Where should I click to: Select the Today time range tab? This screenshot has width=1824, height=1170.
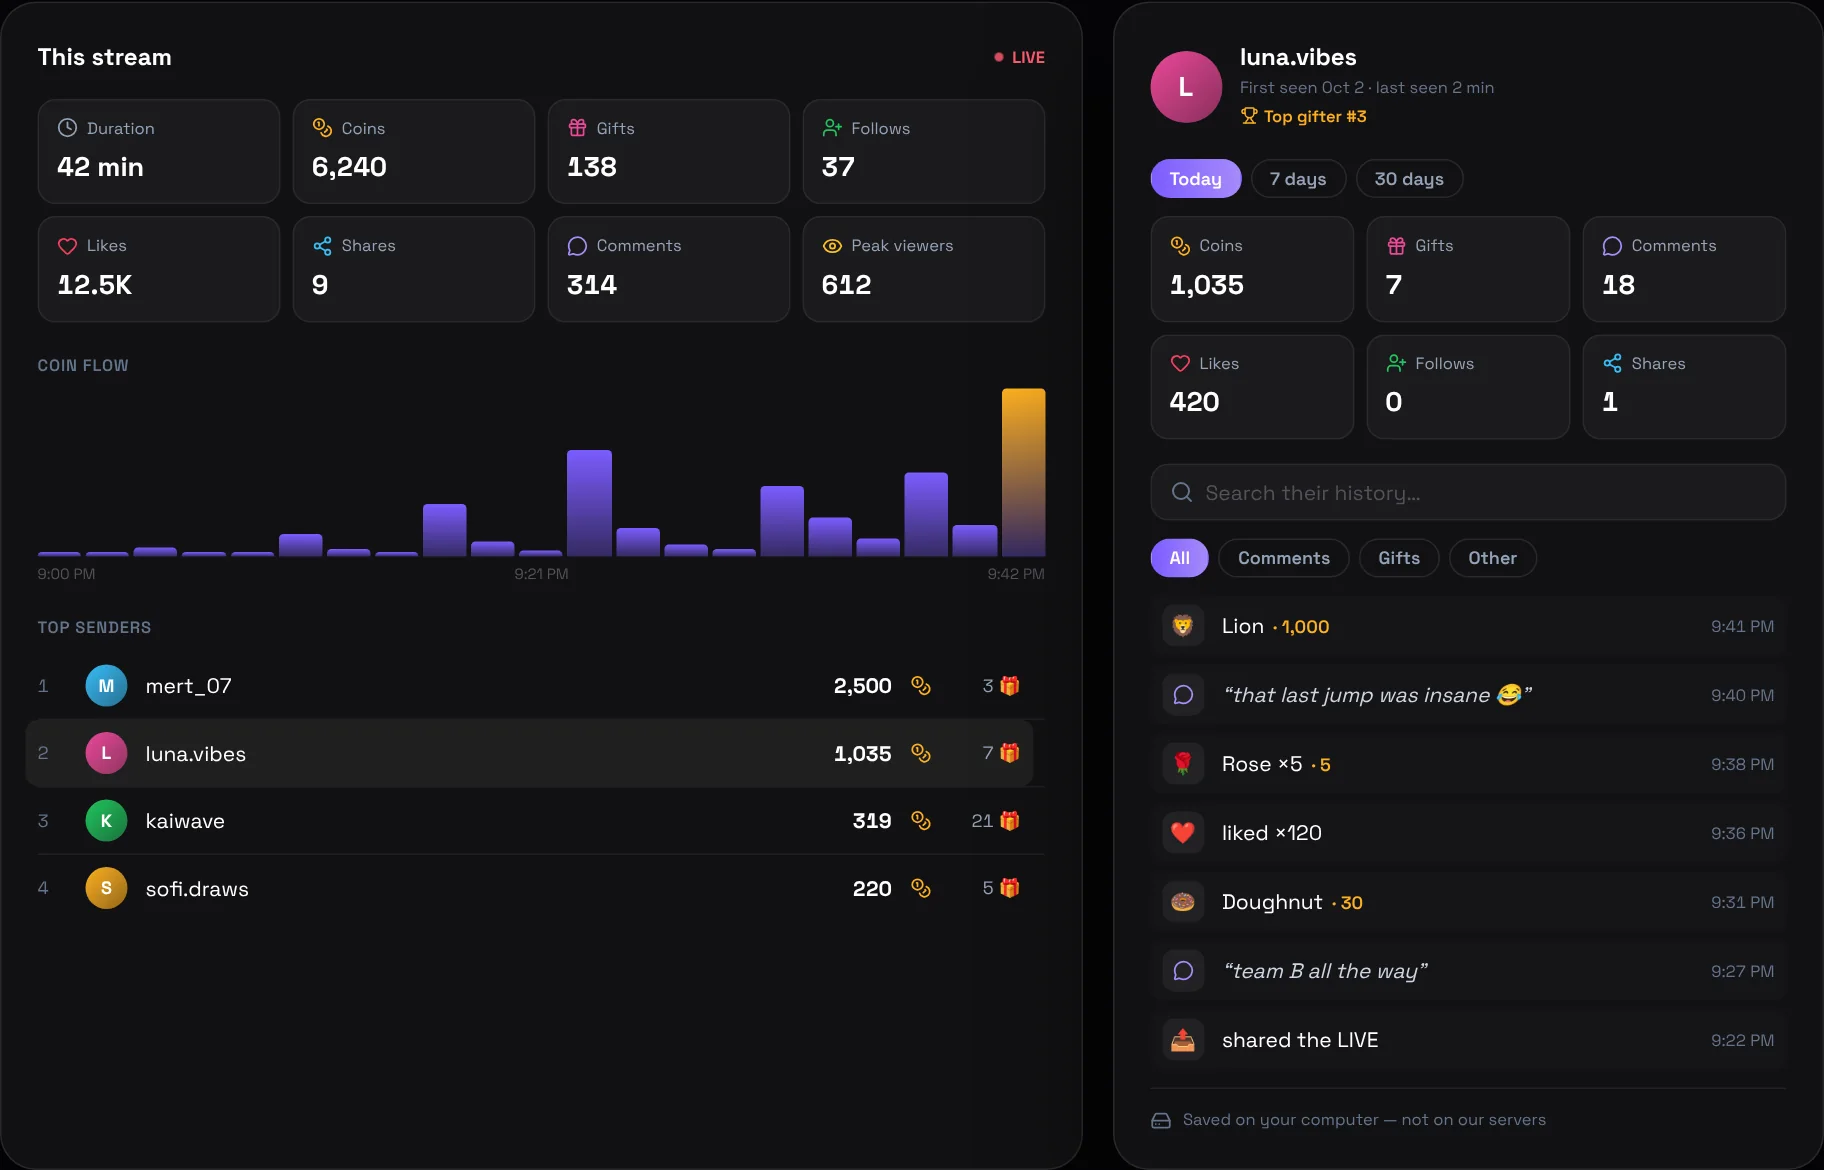click(1196, 179)
